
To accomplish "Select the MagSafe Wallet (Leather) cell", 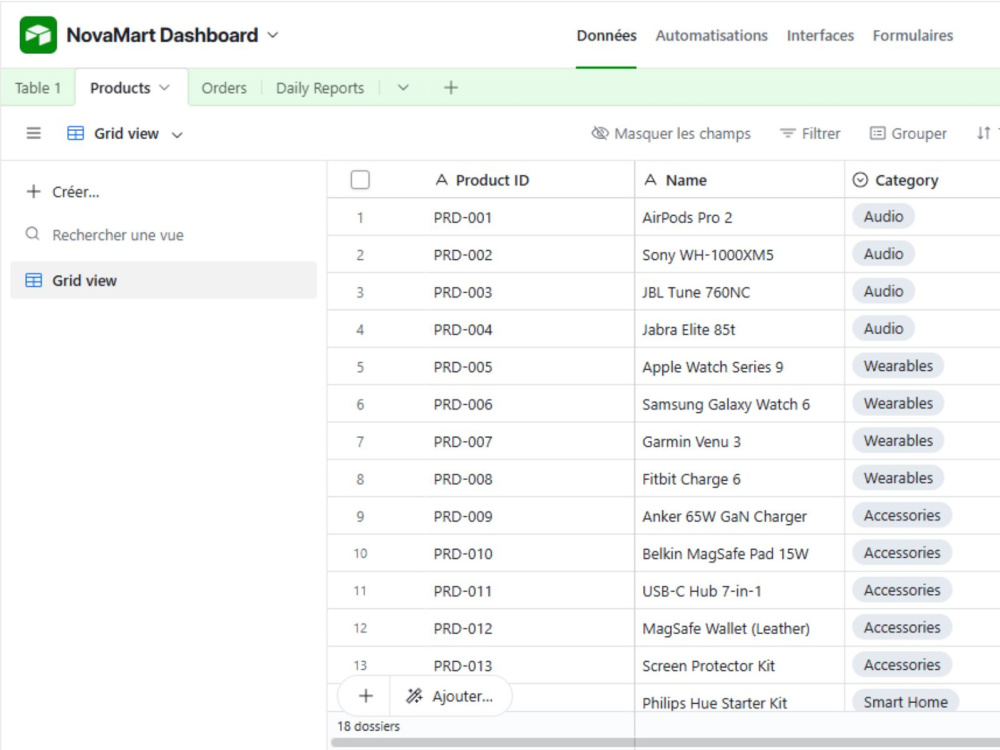I will [x=740, y=628].
